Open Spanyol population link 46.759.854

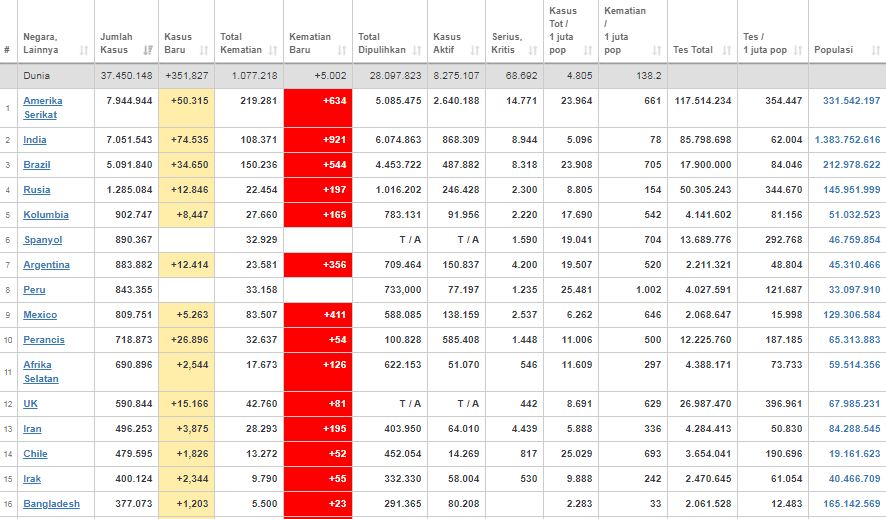click(x=854, y=239)
